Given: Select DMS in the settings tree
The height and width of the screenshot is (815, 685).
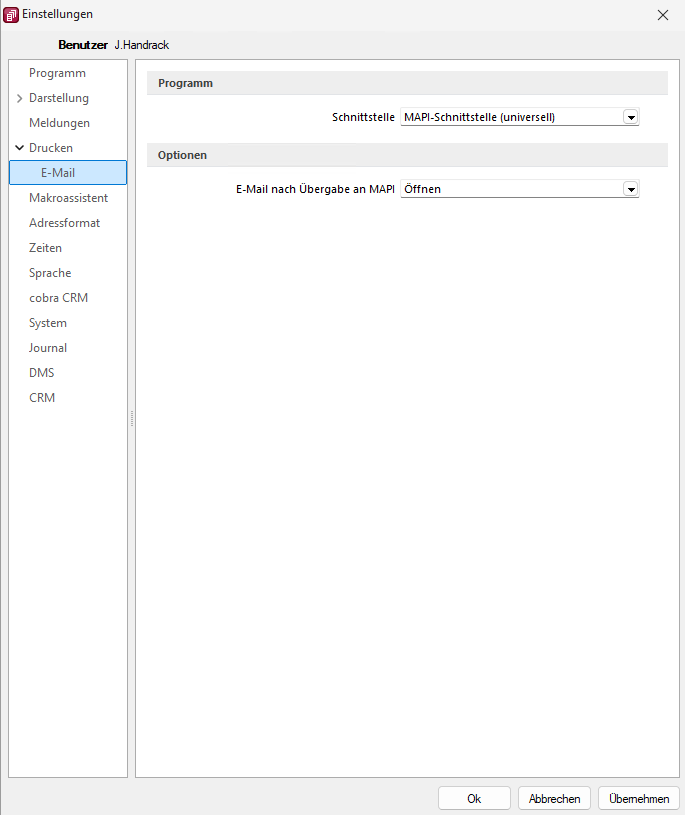Looking at the screenshot, I should (42, 373).
